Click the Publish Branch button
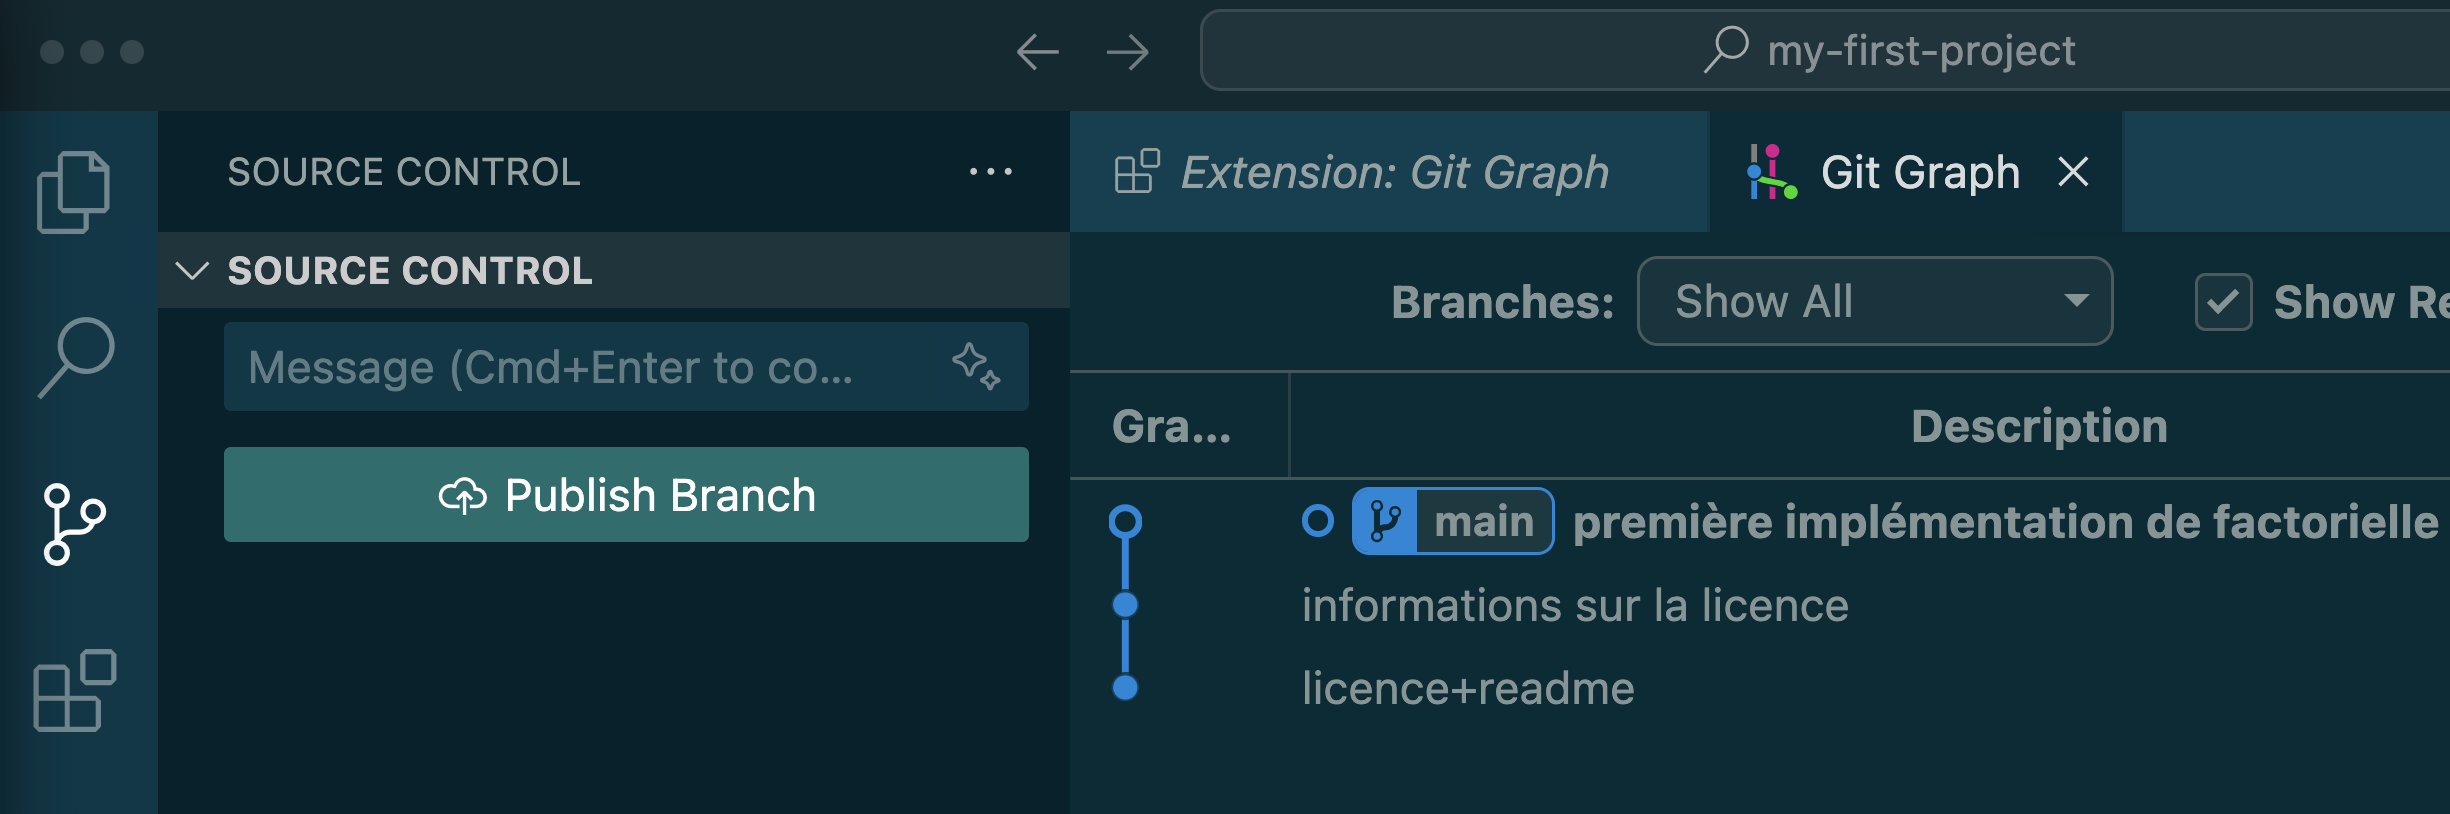2450x814 pixels. (x=626, y=495)
